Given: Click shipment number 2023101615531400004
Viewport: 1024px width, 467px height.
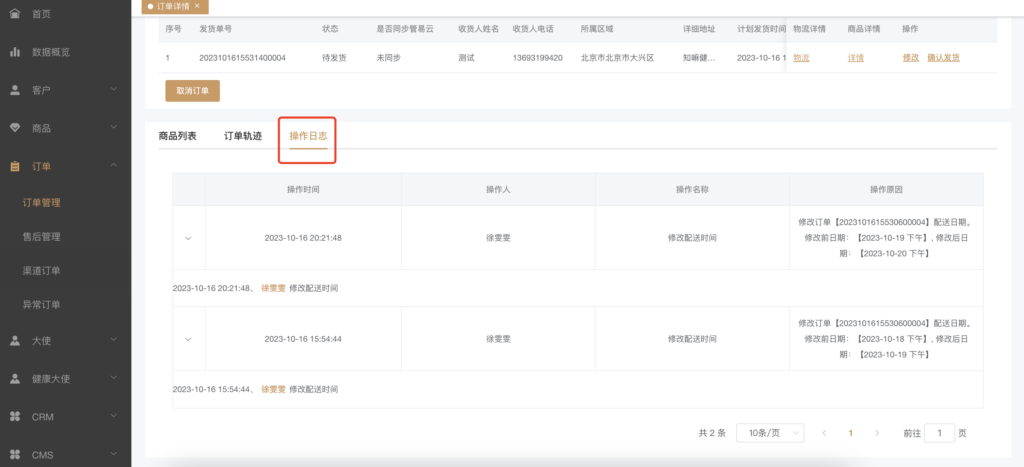Looking at the screenshot, I should (x=242, y=58).
